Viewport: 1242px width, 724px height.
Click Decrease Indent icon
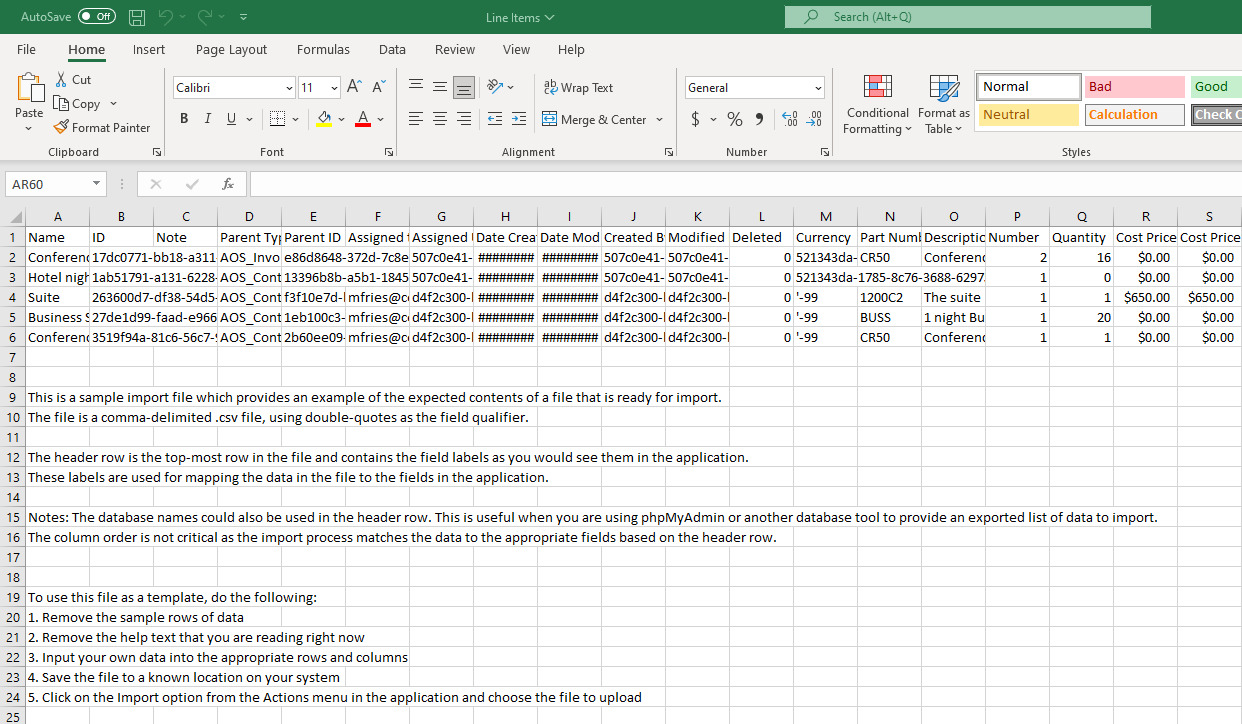coord(494,119)
